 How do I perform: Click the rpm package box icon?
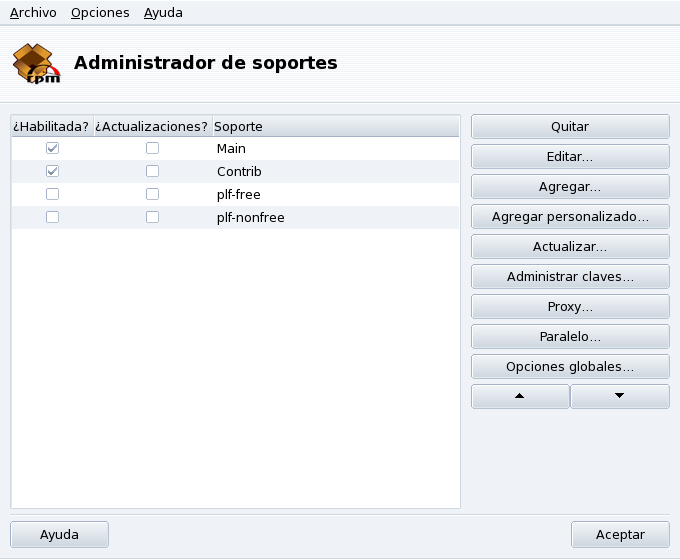click(37, 62)
